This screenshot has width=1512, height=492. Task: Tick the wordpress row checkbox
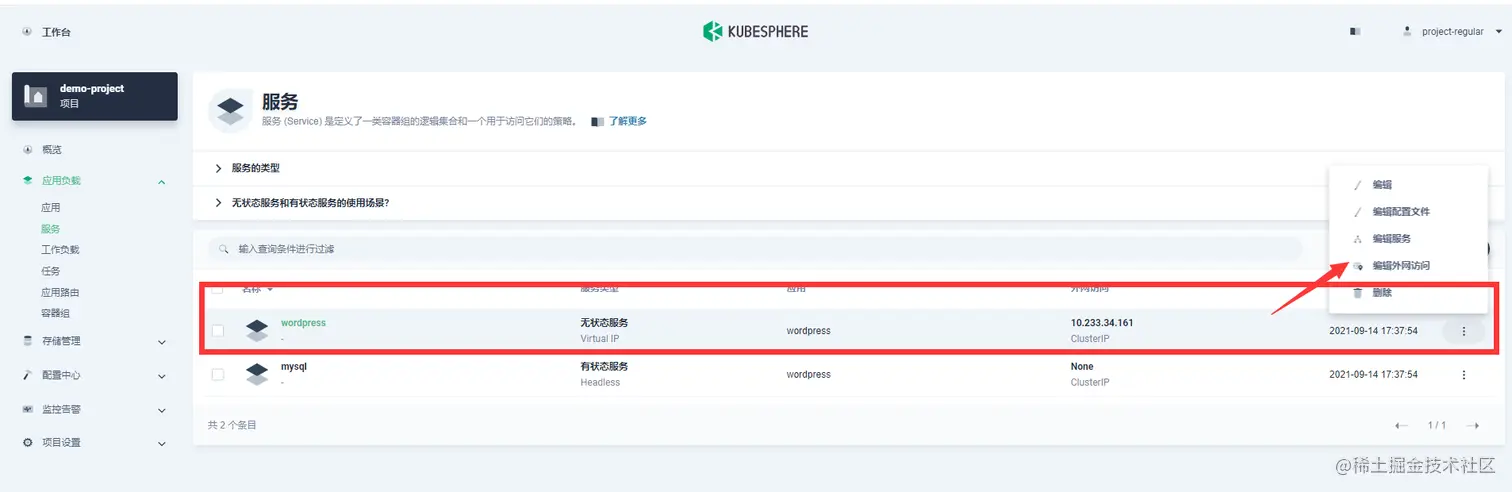click(217, 331)
